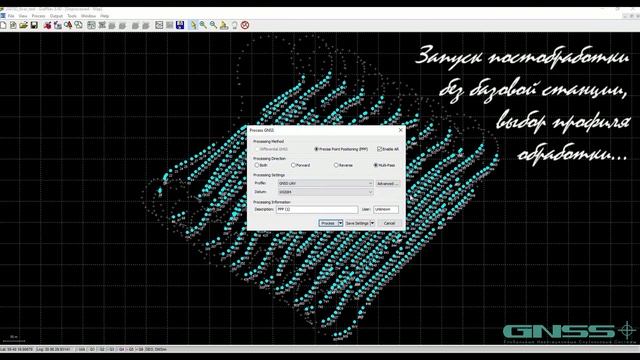Click the second green zoom magnifier icon
This screenshot has height=360, width=640.
[213, 25]
